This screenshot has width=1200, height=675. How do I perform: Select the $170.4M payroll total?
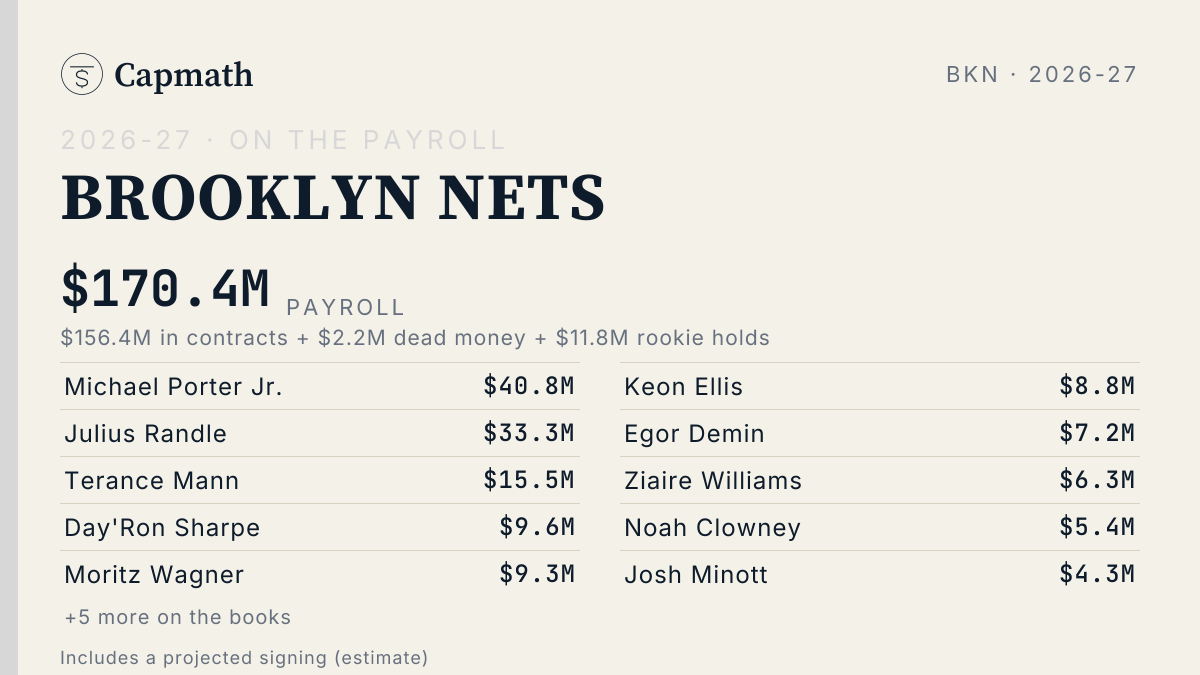pyautogui.click(x=166, y=288)
